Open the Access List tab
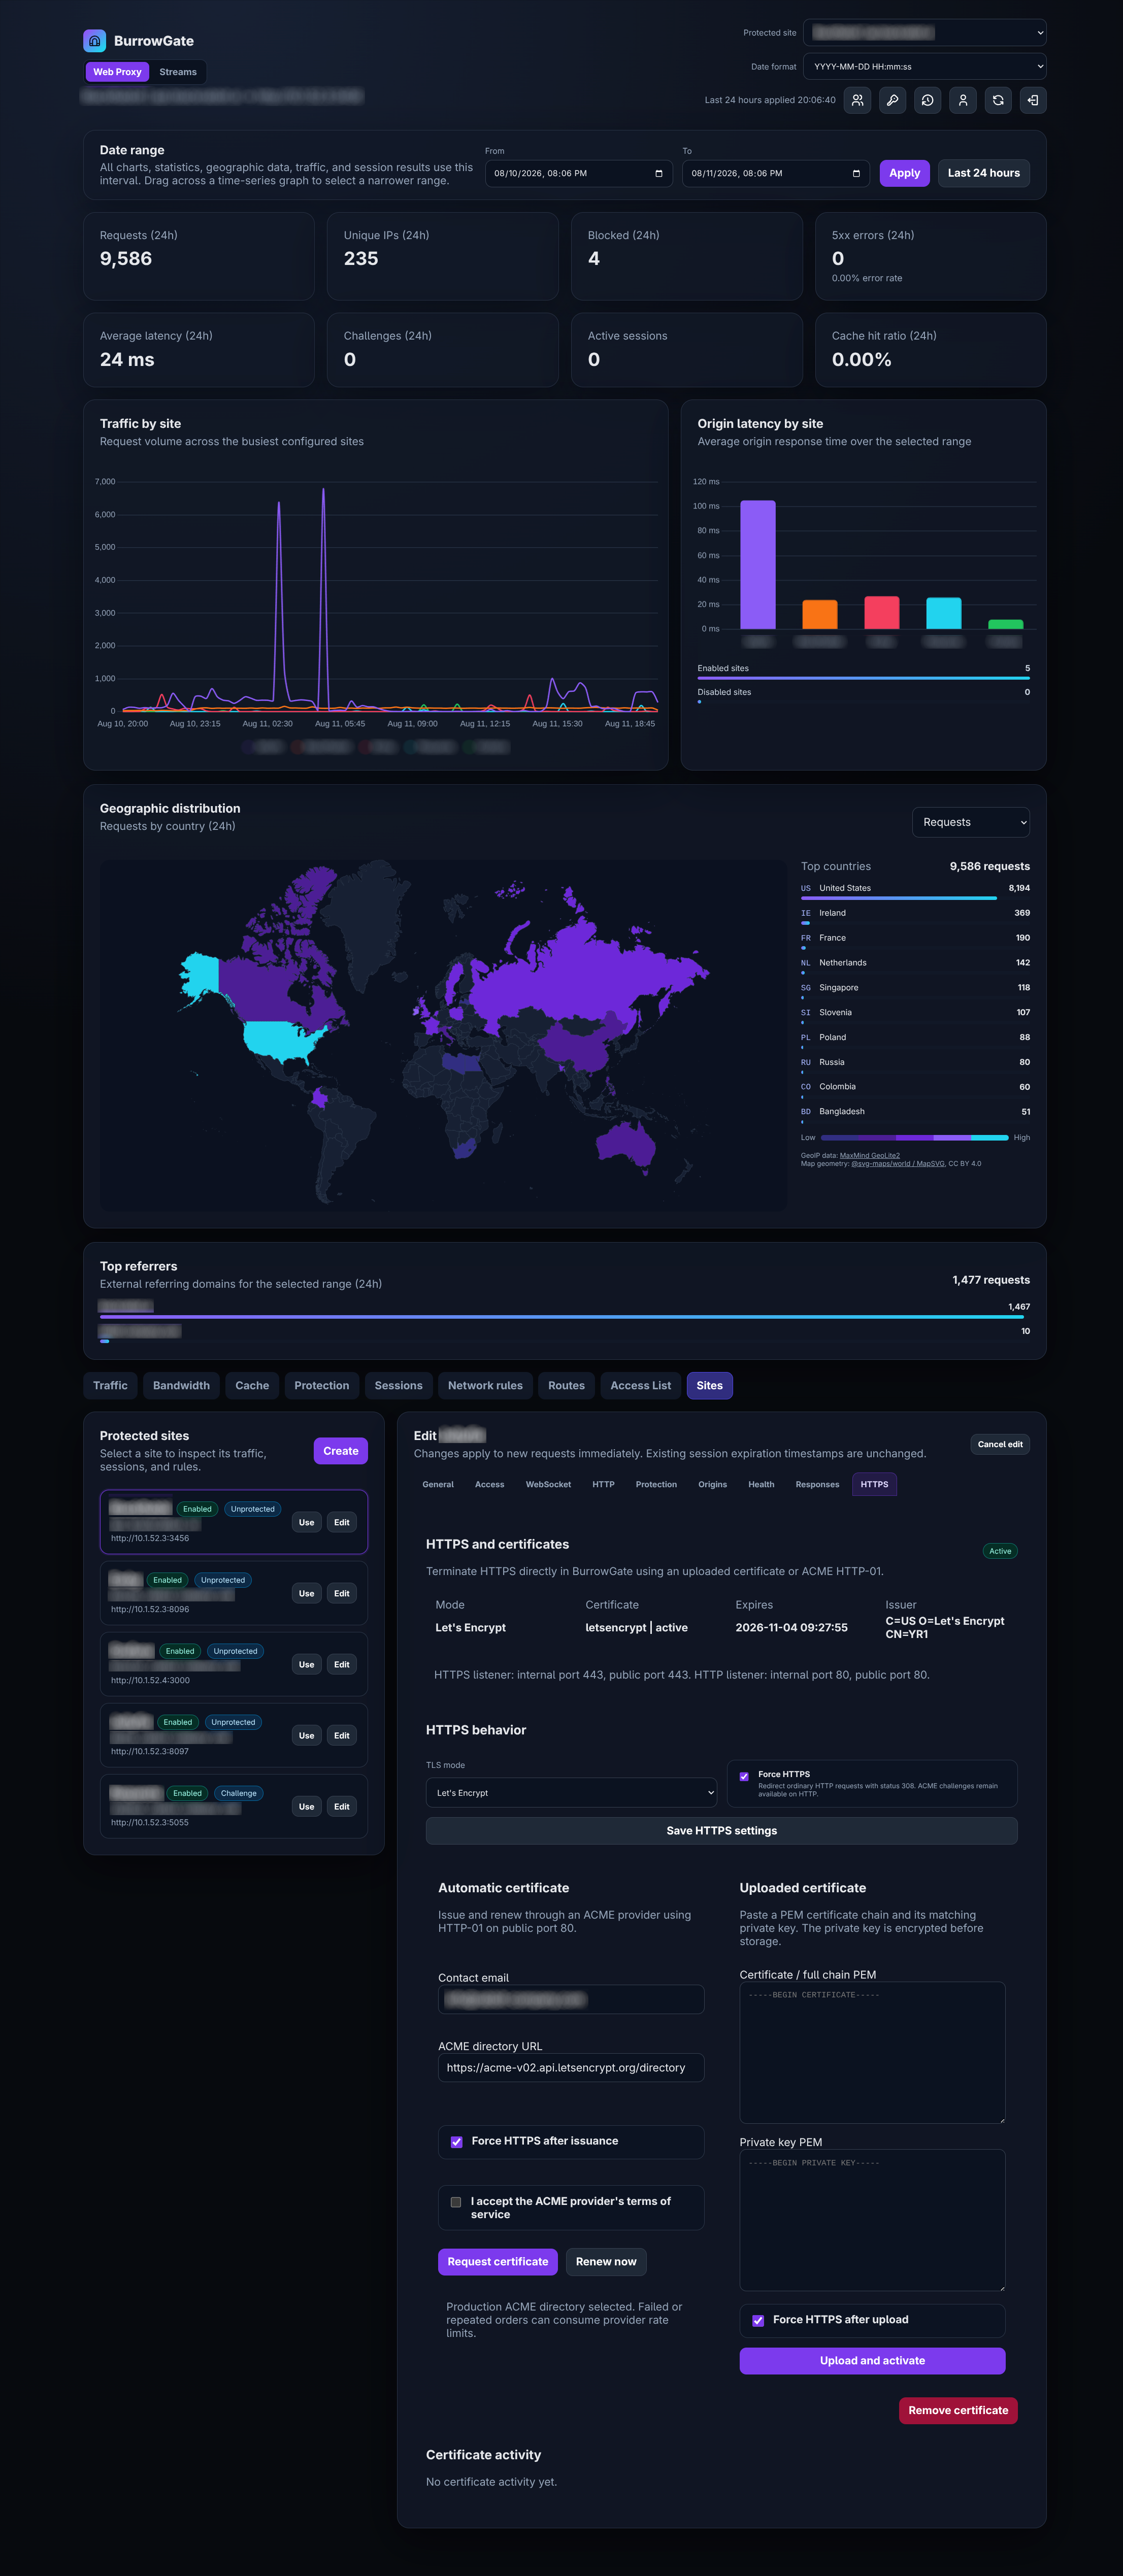Screen dimensions: 1123x2576 (x=641, y=1385)
